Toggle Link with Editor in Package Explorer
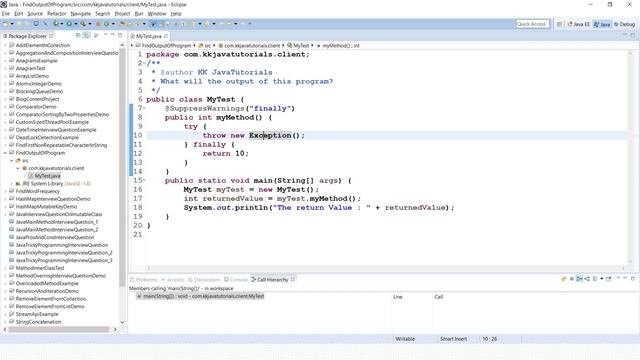Screen dimensions: 640x360 click(x=86, y=36)
